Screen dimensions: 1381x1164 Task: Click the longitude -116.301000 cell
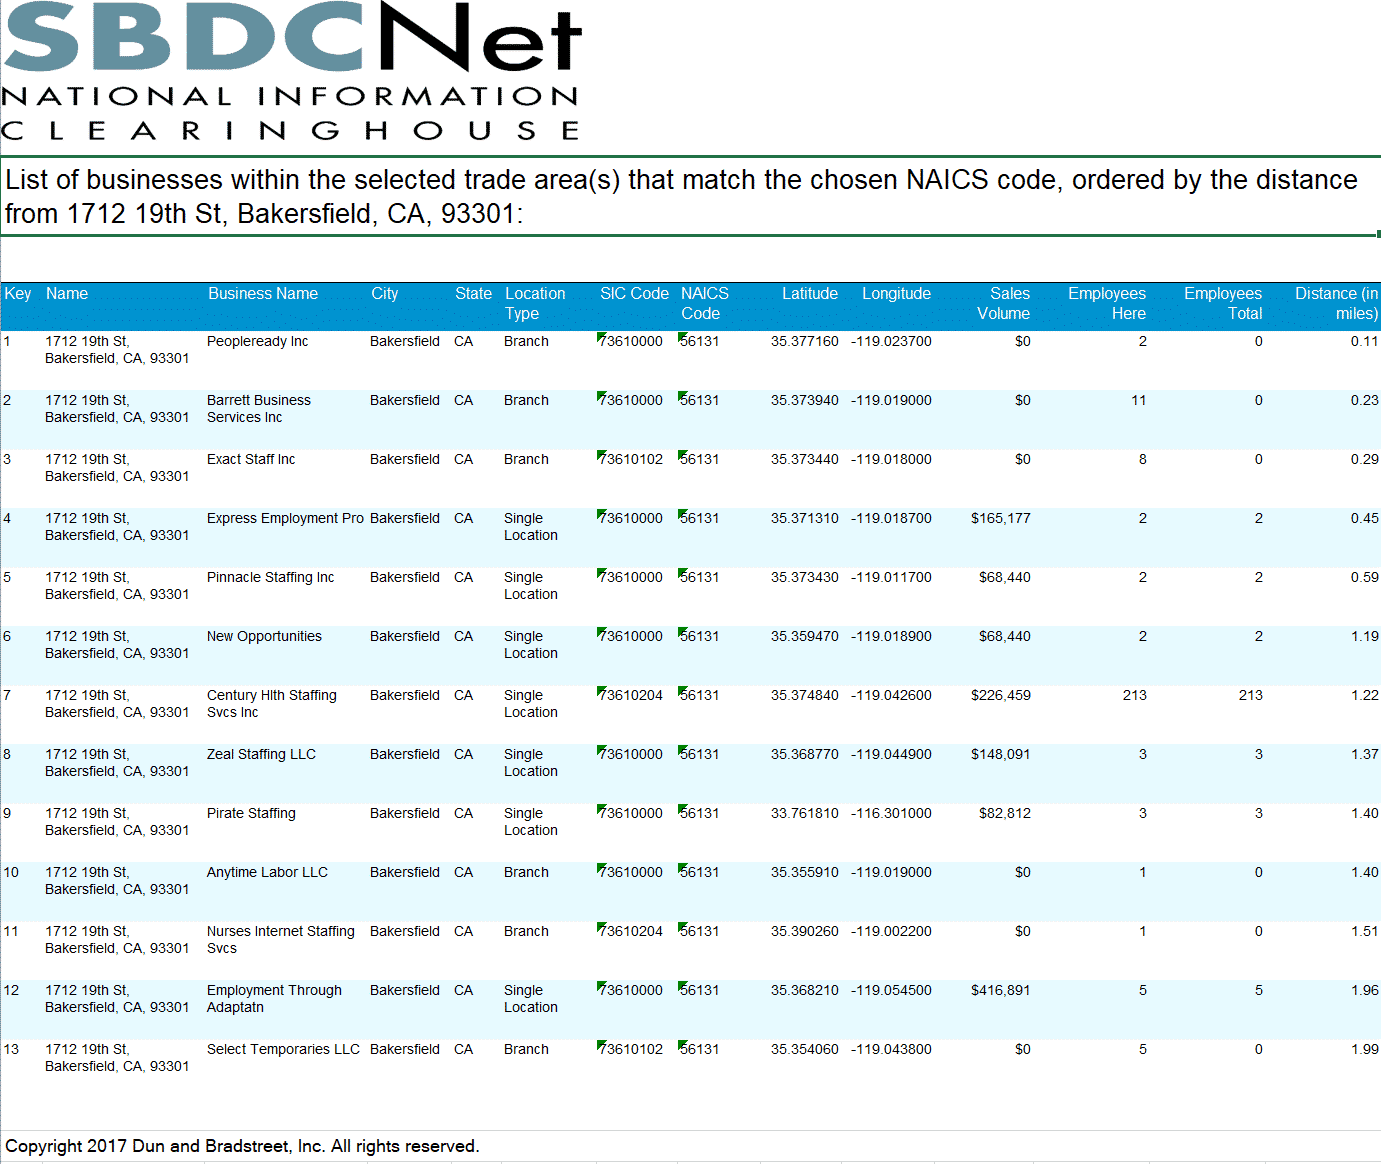click(x=891, y=814)
